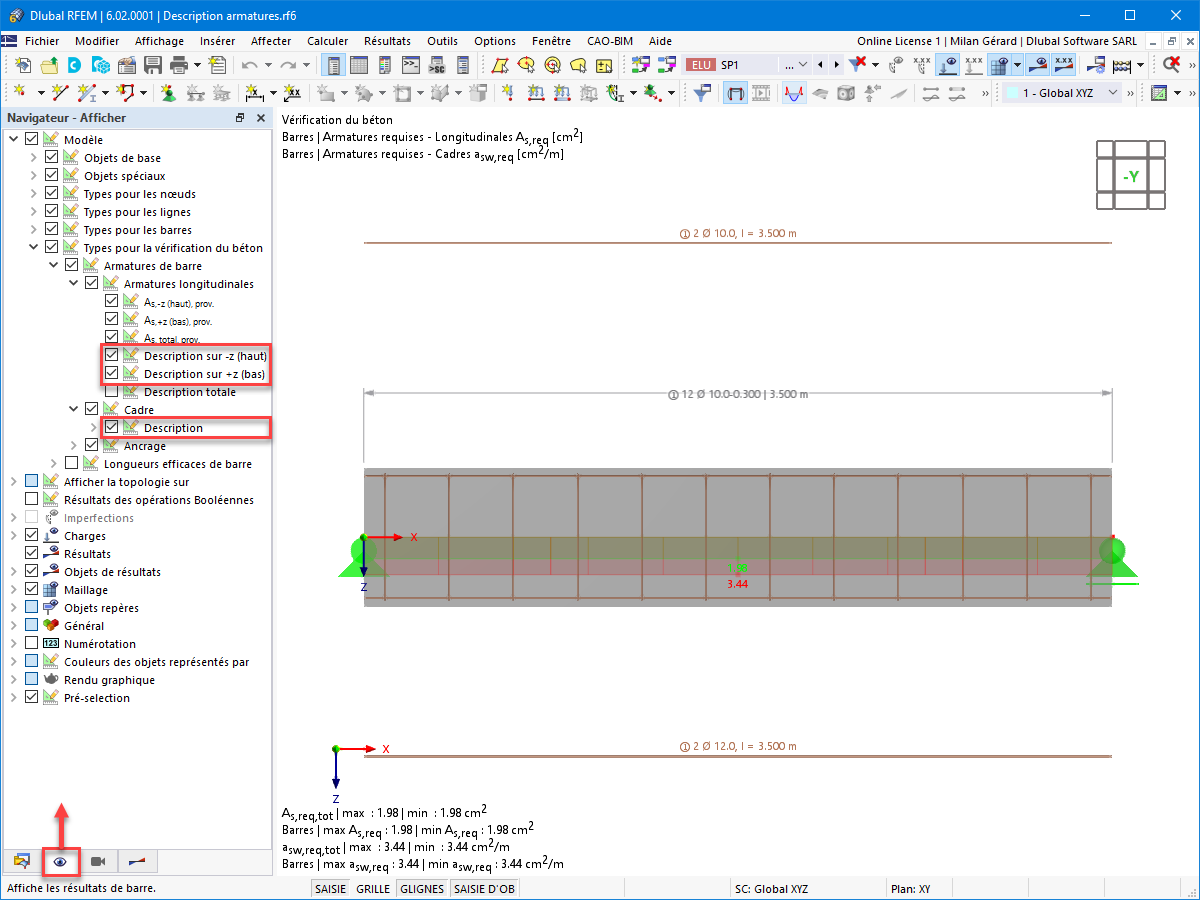Click the ELU badge in the toolbar

[x=700, y=63]
